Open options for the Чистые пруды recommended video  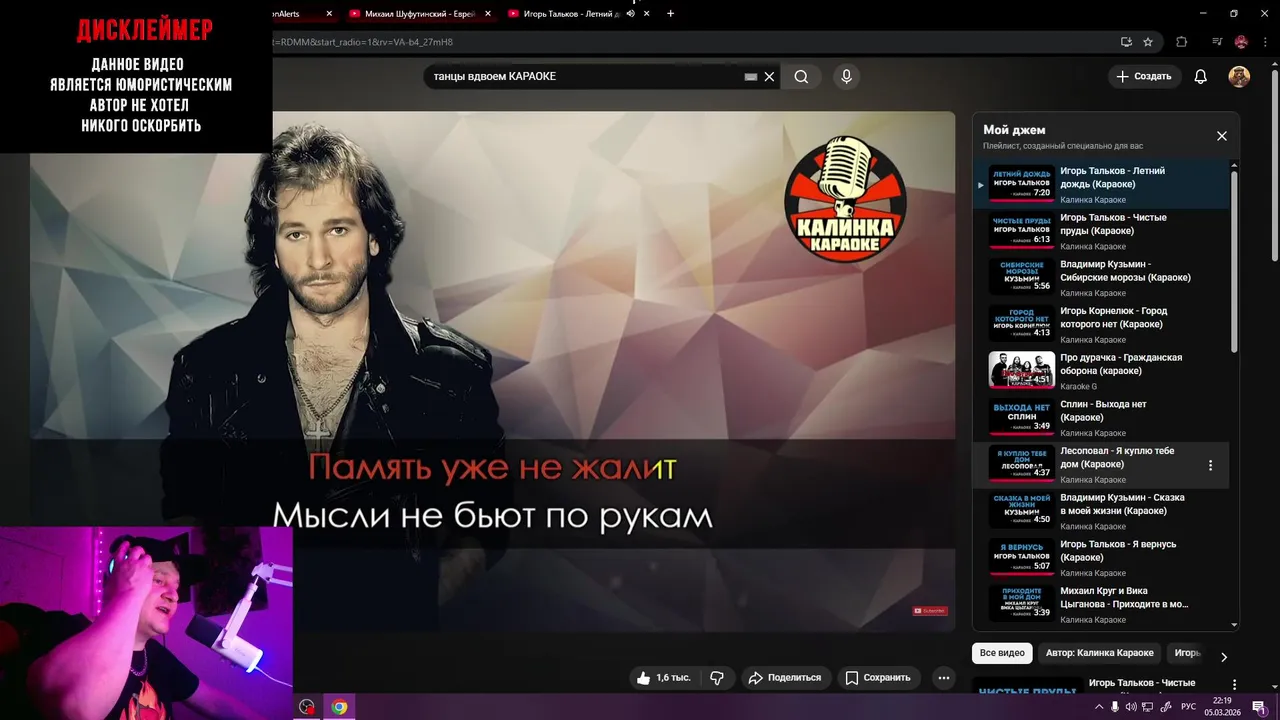(1235, 685)
